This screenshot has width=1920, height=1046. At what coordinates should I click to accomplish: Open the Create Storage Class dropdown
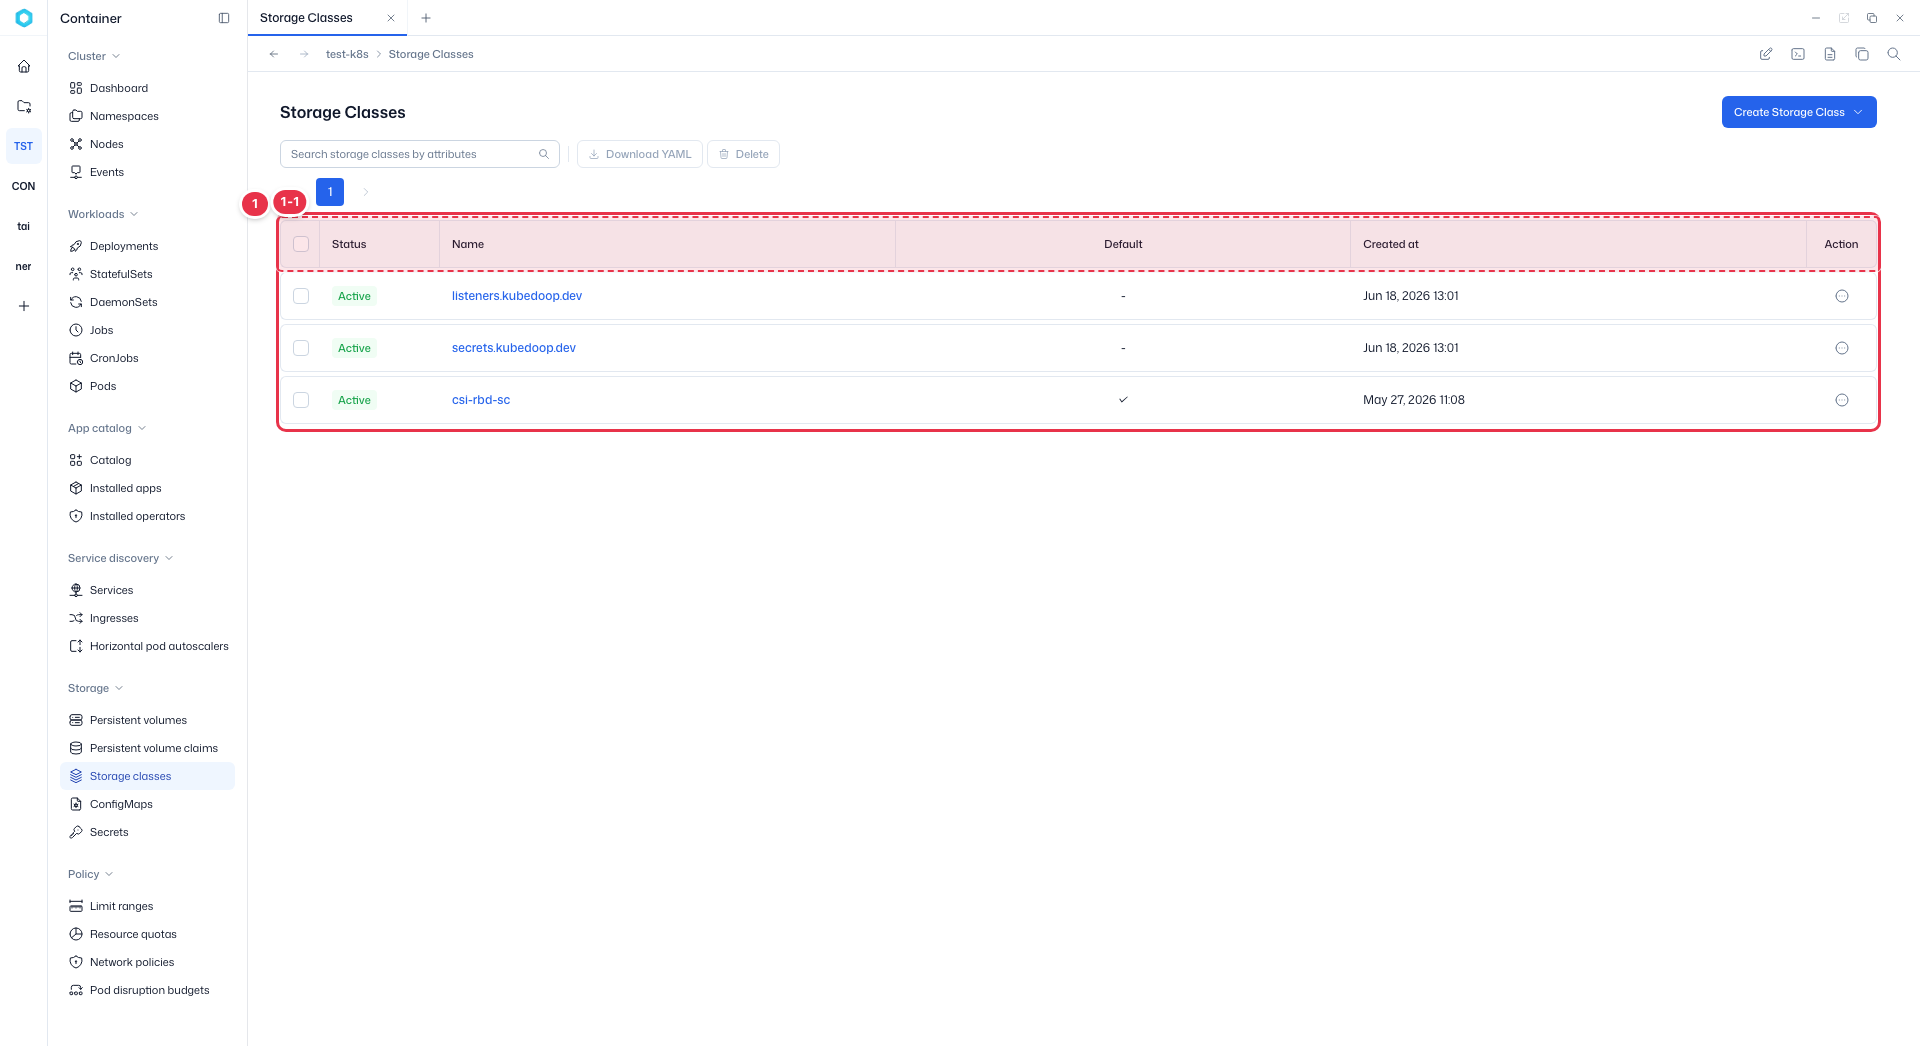[1799, 112]
